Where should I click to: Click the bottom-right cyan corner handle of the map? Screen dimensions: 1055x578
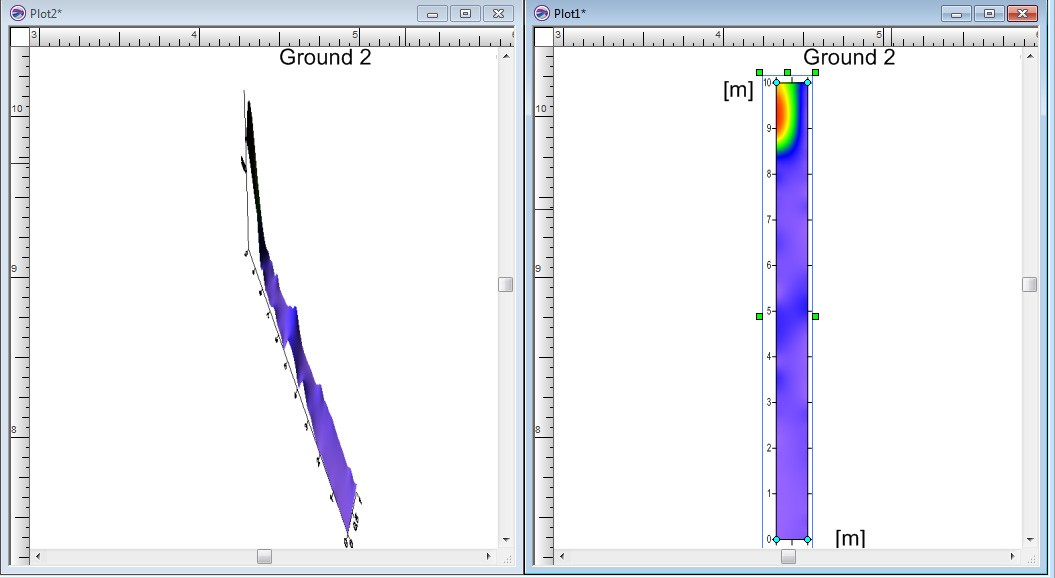808,540
